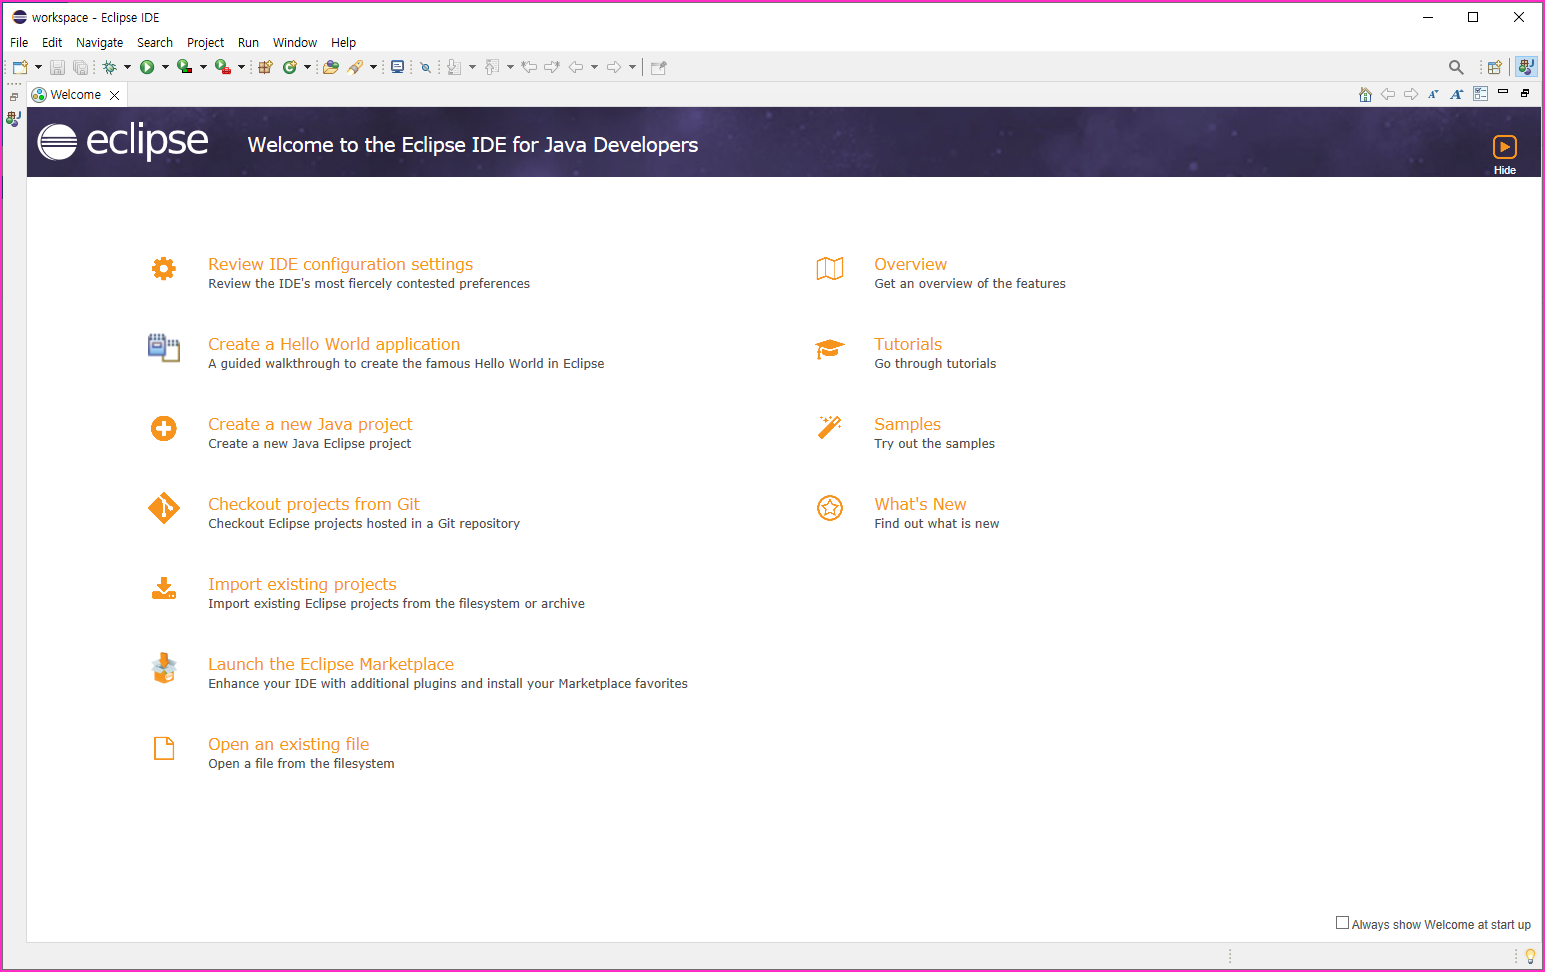Click the New file wizard toolbar icon
The width and height of the screenshot is (1545, 972).
(20, 67)
